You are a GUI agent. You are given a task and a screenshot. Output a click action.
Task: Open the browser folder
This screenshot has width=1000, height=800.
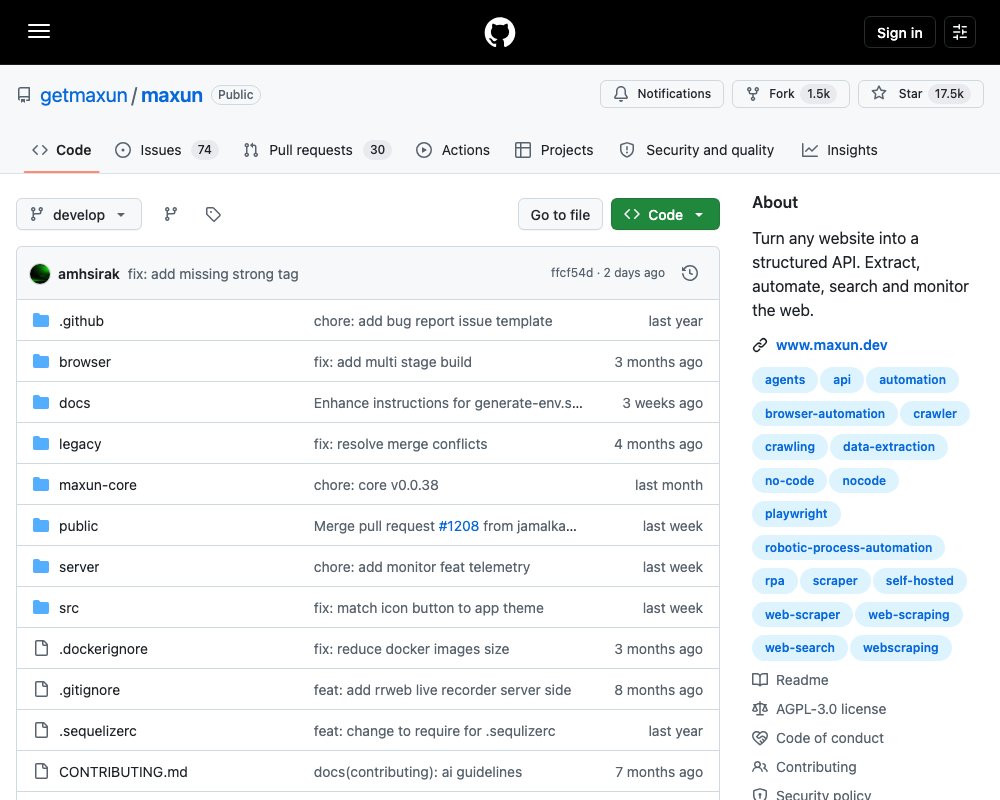[85, 362]
